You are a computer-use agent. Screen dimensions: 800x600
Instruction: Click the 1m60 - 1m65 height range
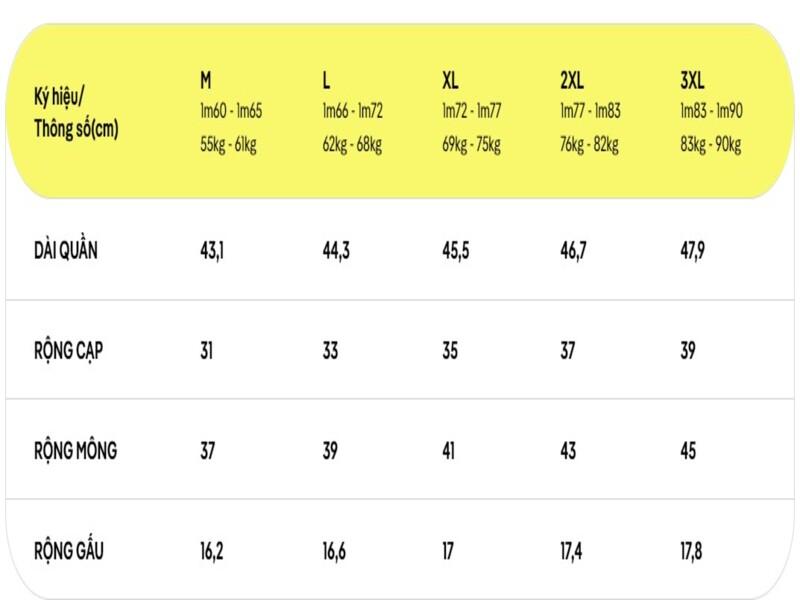(x=231, y=111)
